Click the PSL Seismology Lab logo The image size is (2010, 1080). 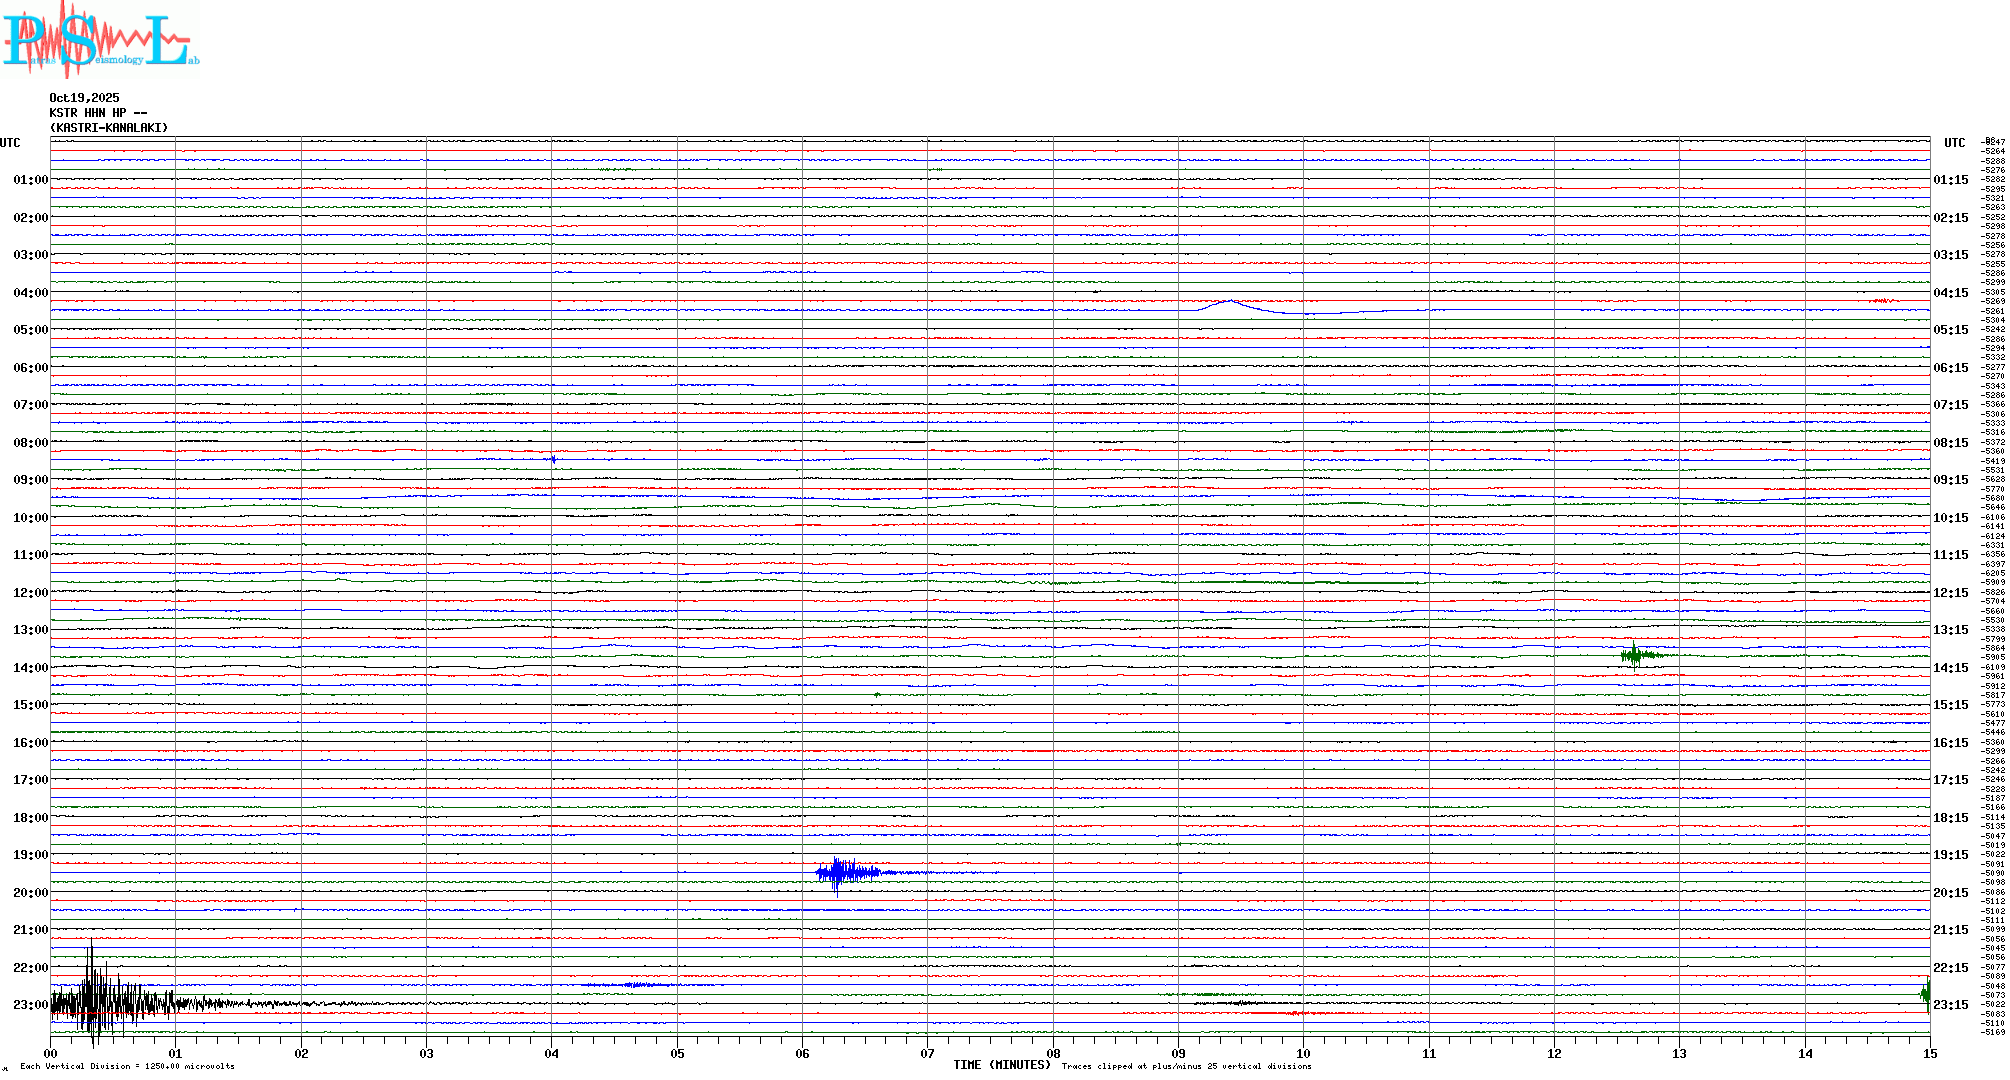(100, 40)
